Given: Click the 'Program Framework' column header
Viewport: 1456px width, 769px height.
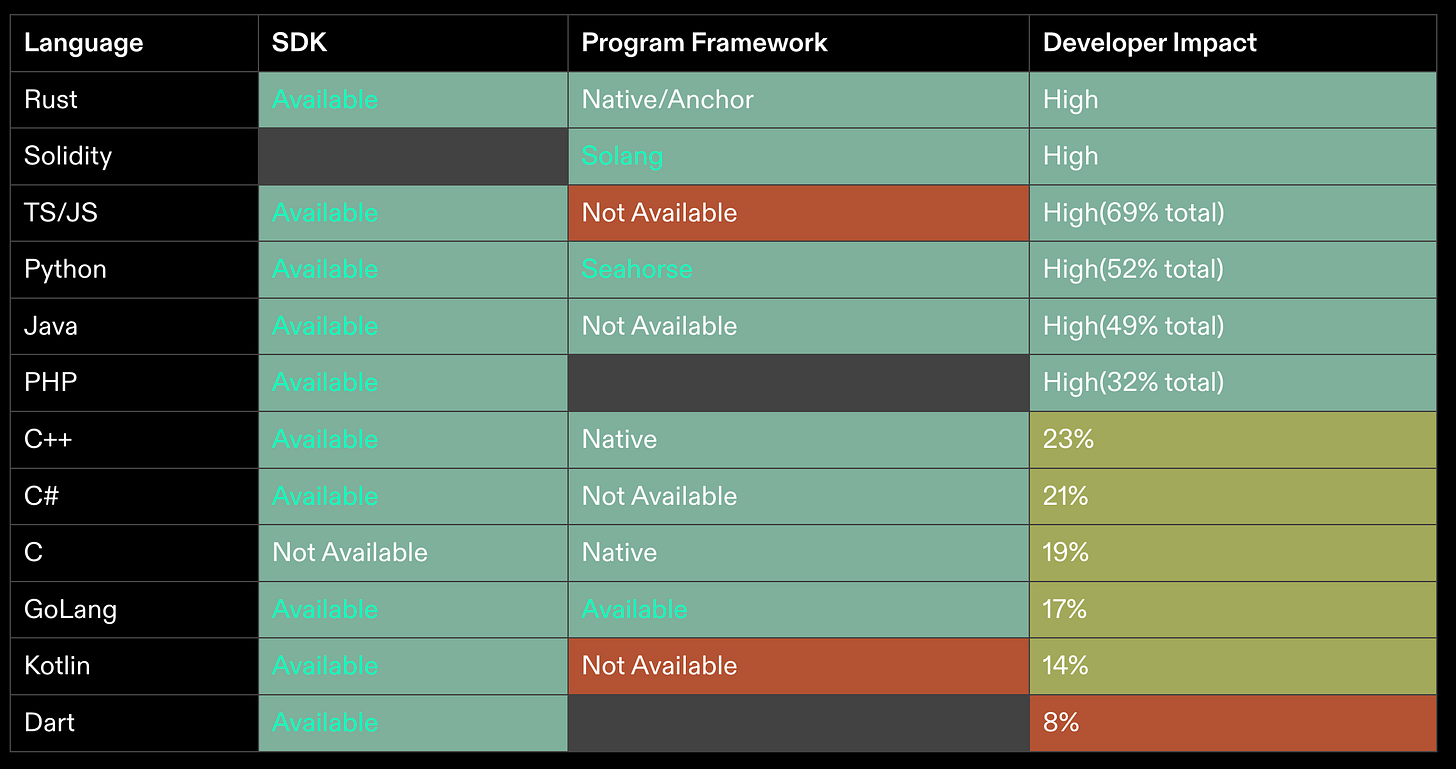Looking at the screenshot, I should coord(798,43).
